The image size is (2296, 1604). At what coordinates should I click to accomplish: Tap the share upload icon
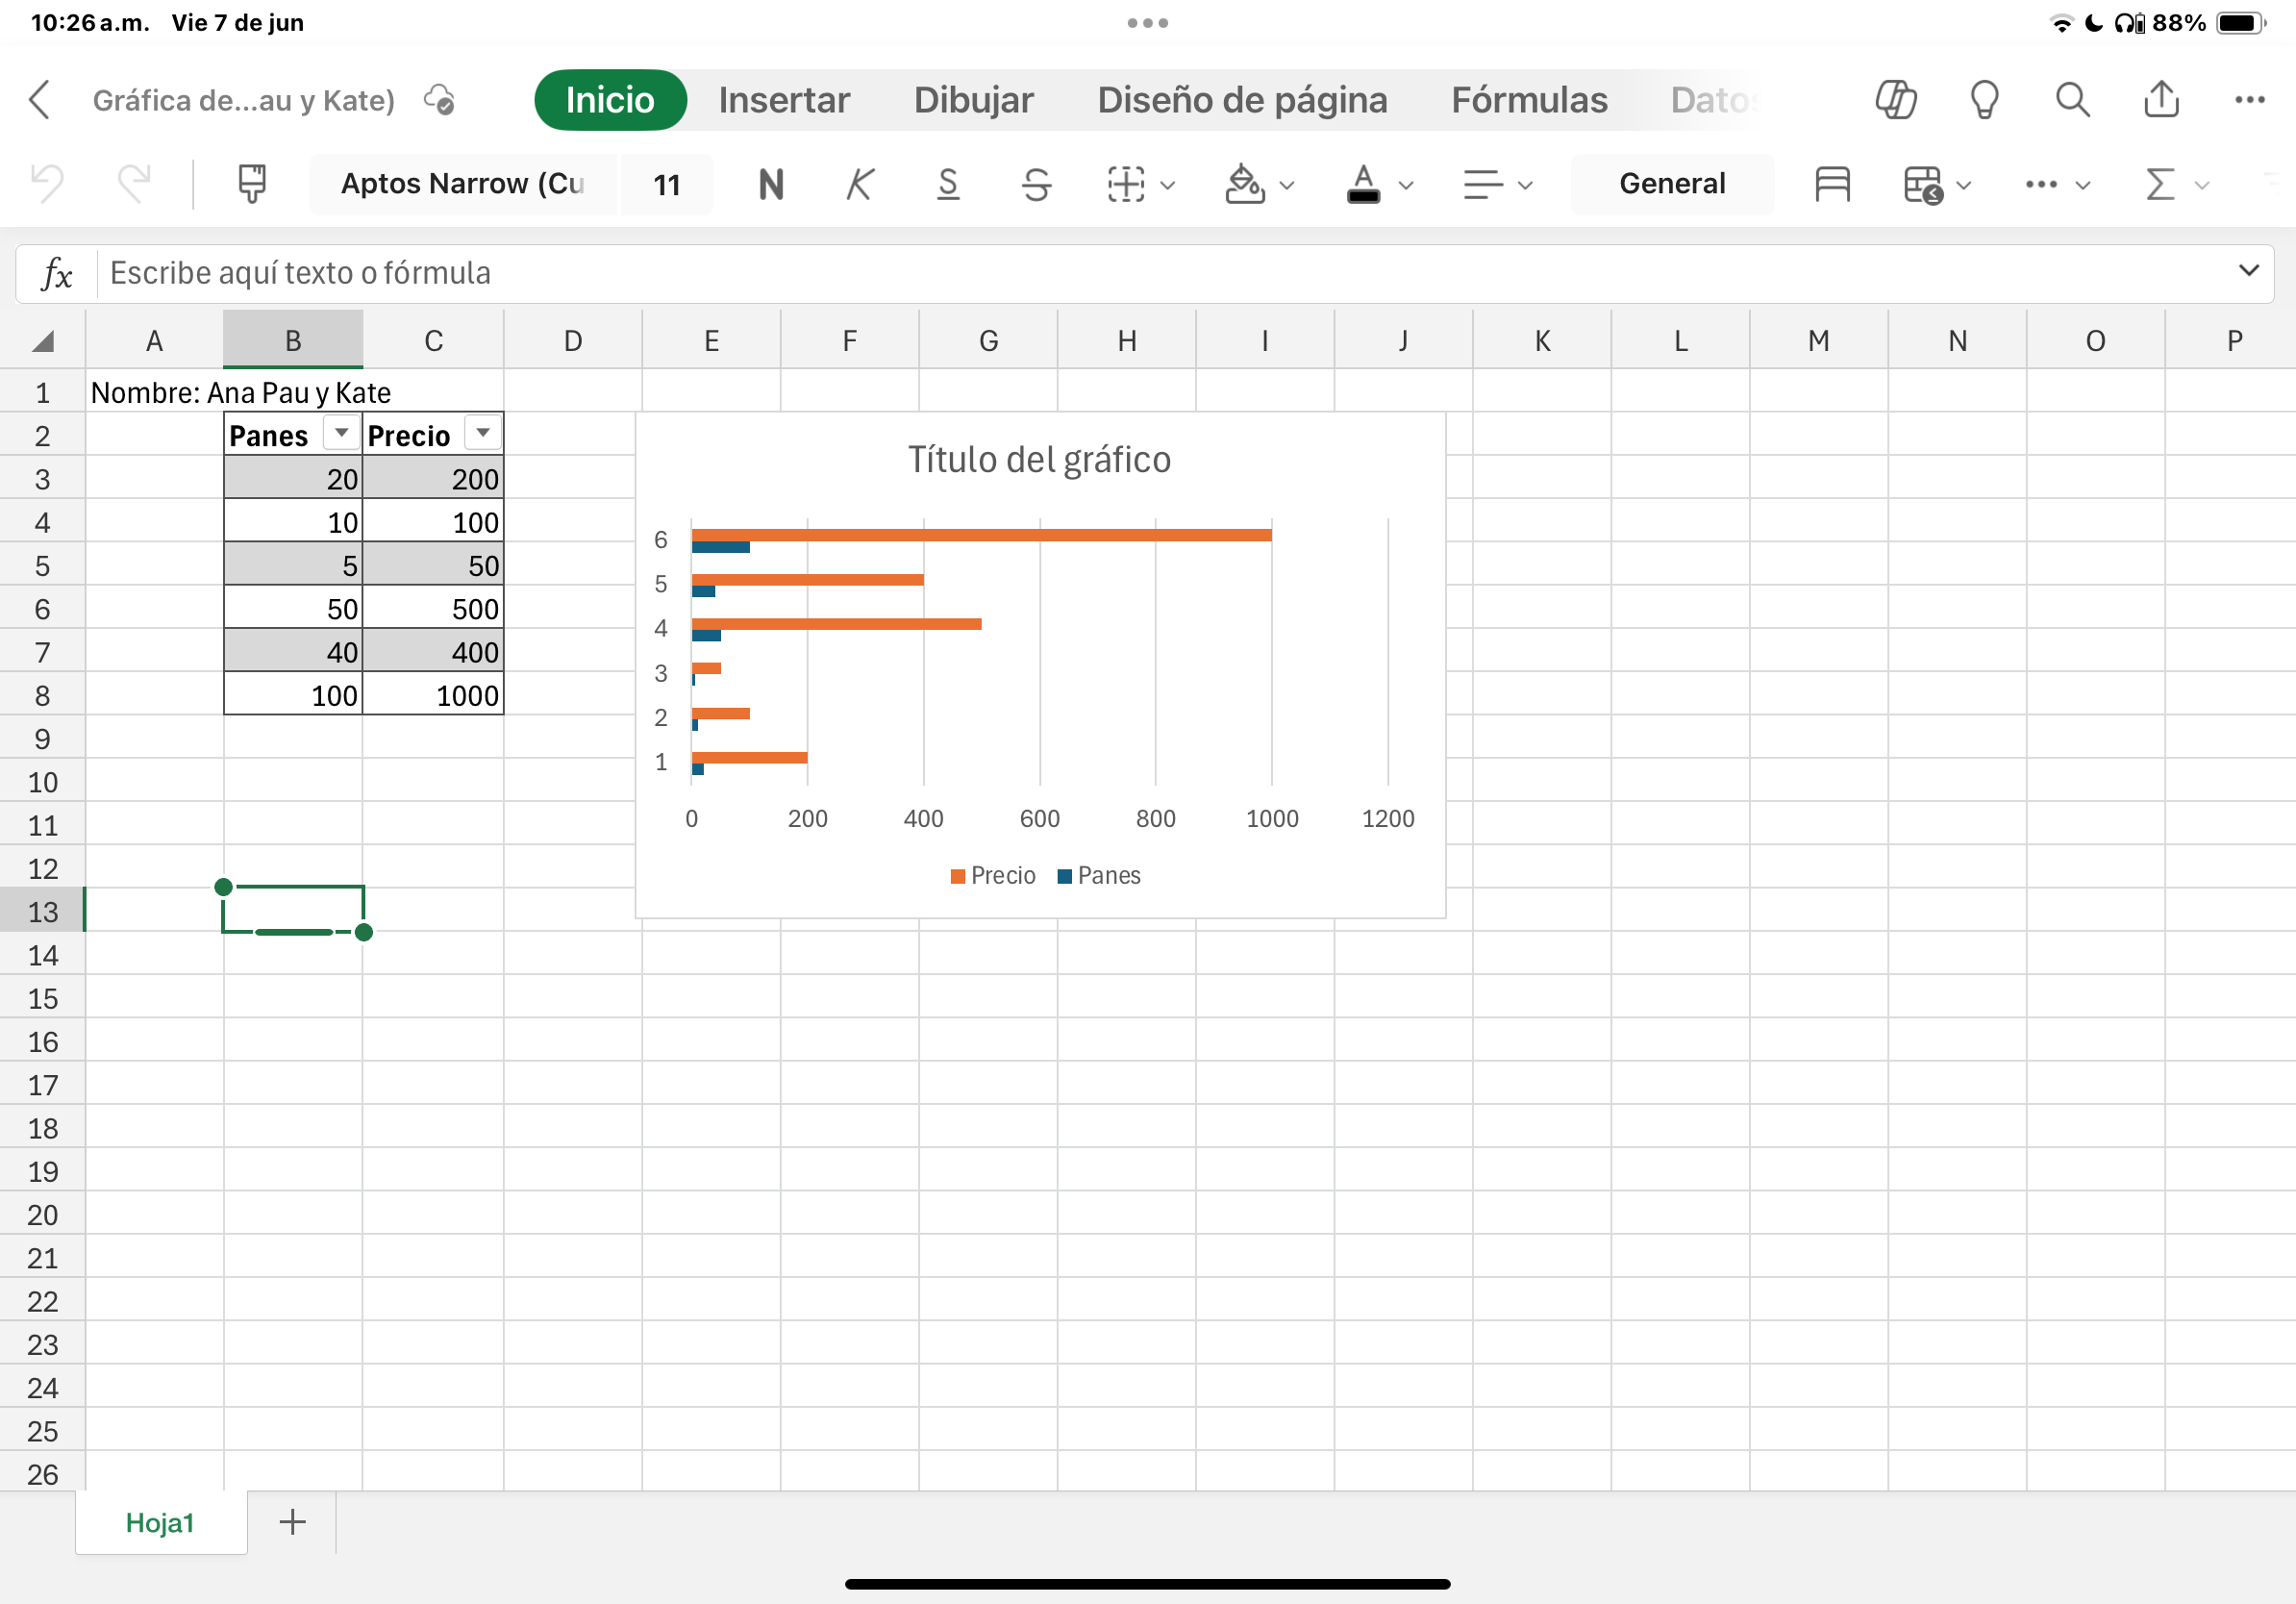[2161, 100]
